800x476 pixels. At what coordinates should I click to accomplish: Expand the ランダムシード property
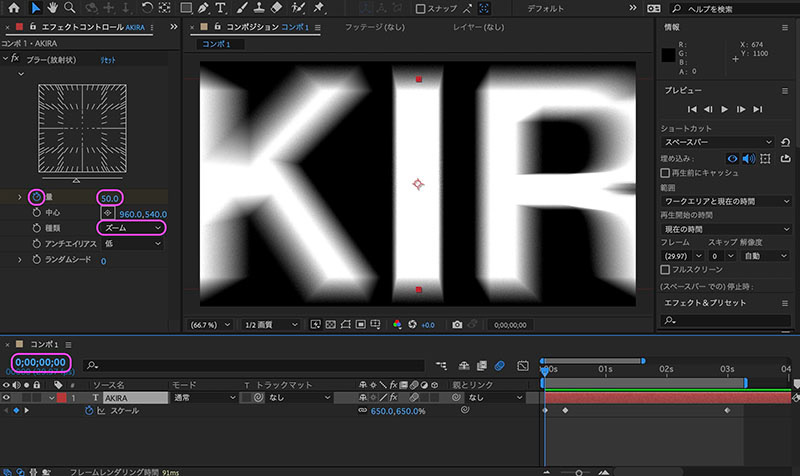(20, 260)
